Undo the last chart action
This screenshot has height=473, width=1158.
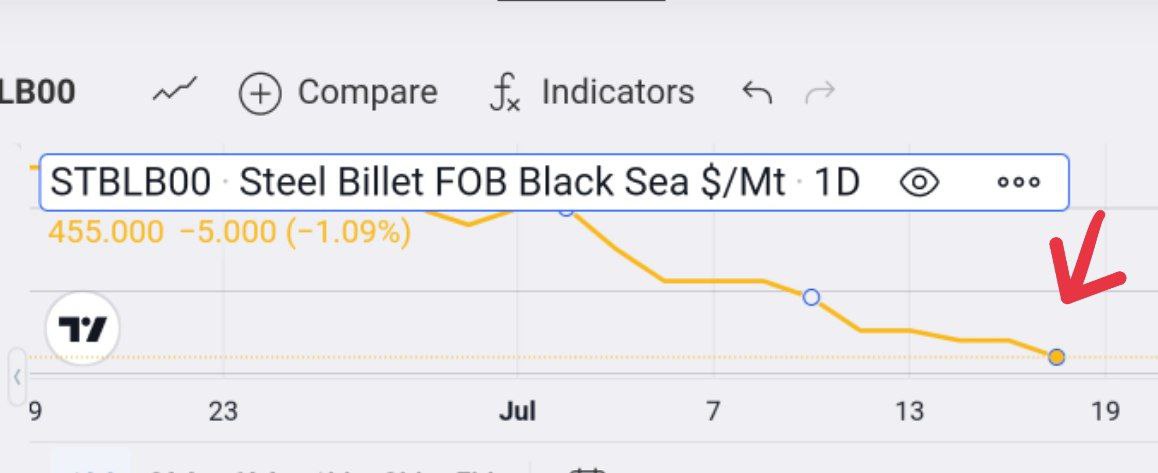[757, 92]
